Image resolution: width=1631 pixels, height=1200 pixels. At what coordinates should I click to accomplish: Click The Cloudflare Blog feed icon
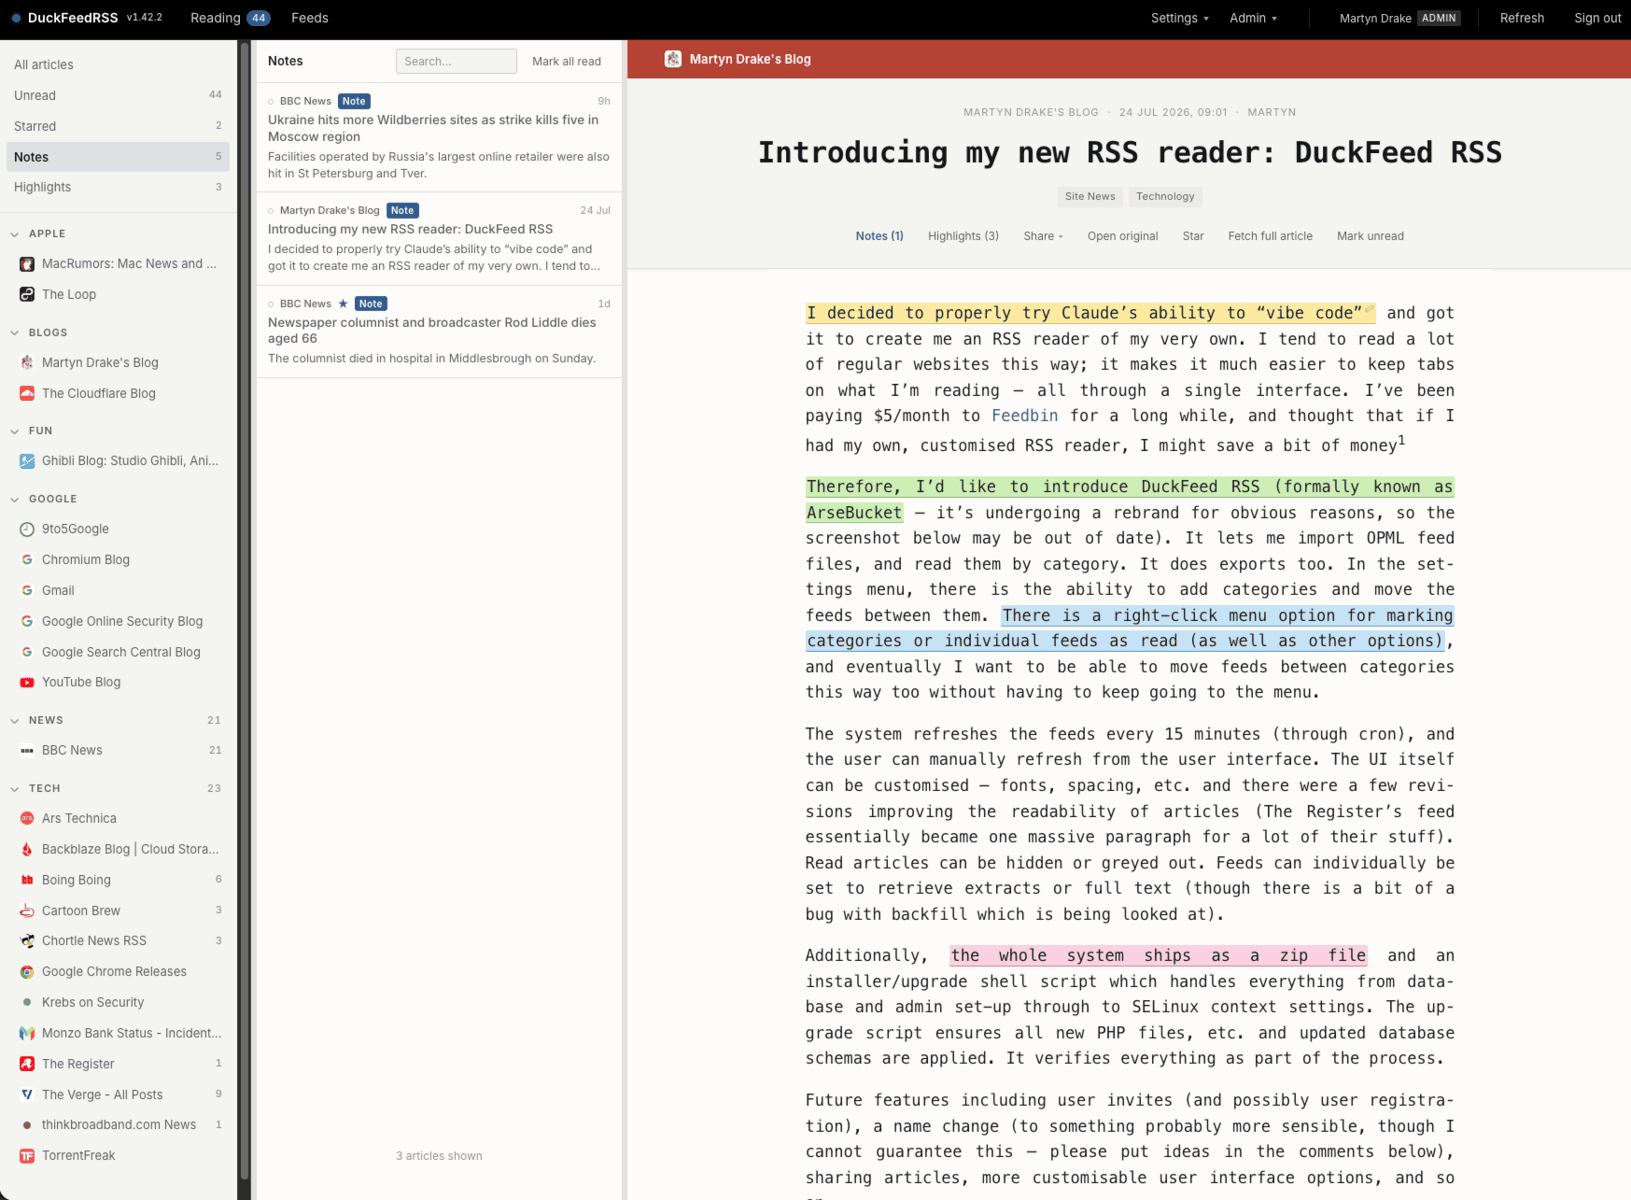click(27, 393)
